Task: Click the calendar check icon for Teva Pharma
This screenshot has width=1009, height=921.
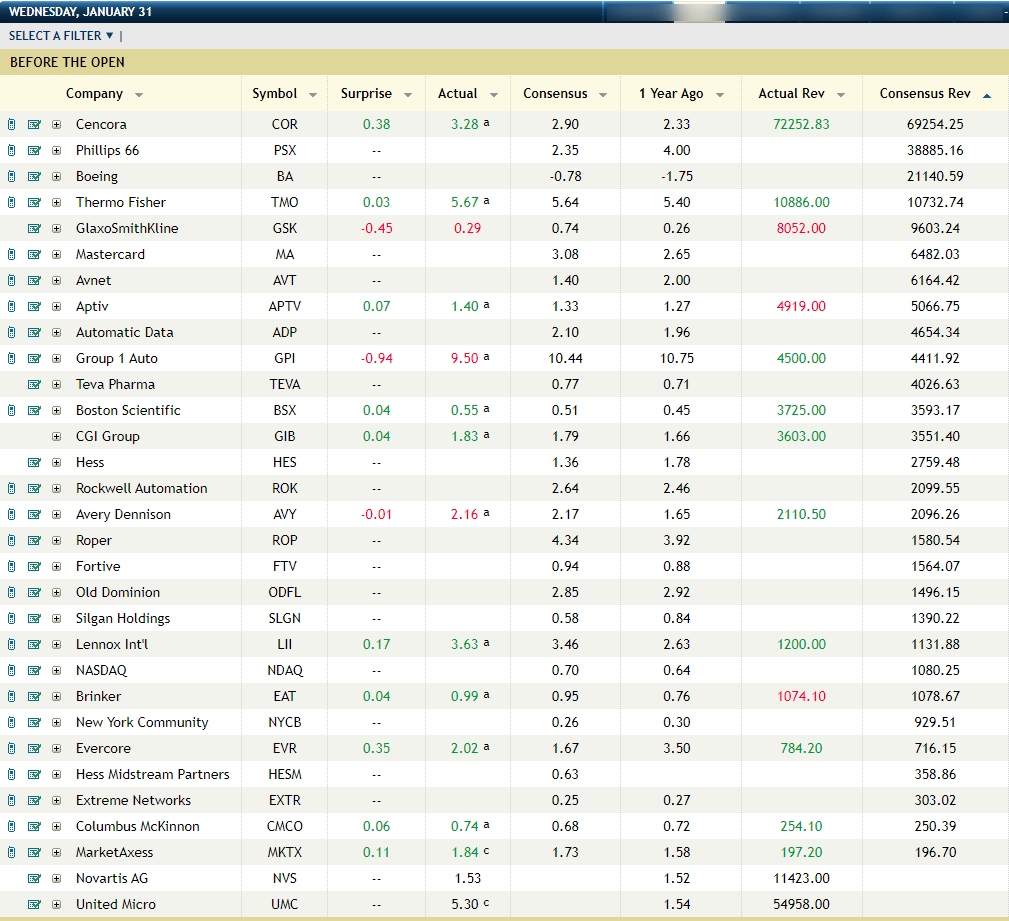Action: point(34,384)
